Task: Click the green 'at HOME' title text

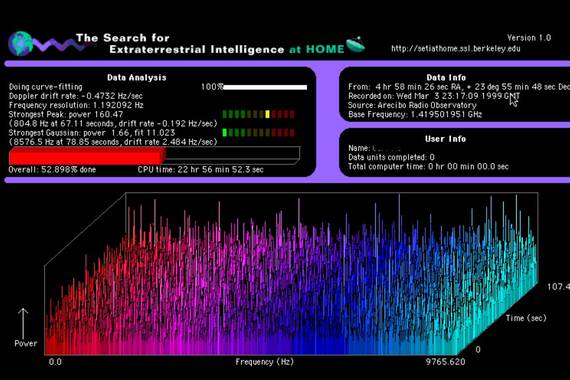Action: 317,49
